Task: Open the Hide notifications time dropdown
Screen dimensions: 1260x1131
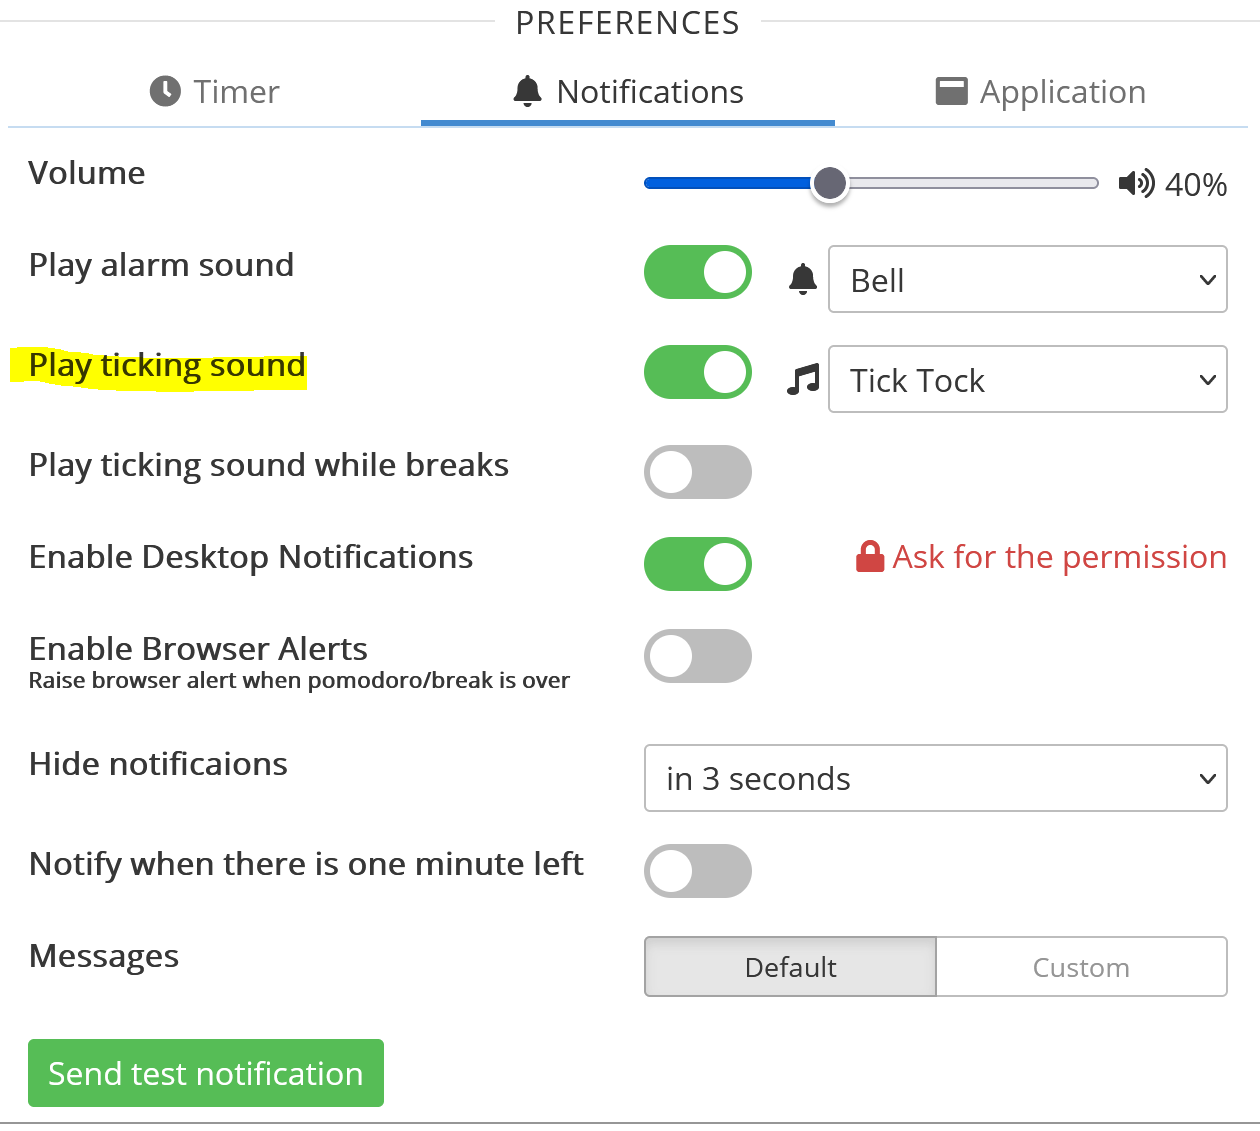Action: click(x=935, y=778)
